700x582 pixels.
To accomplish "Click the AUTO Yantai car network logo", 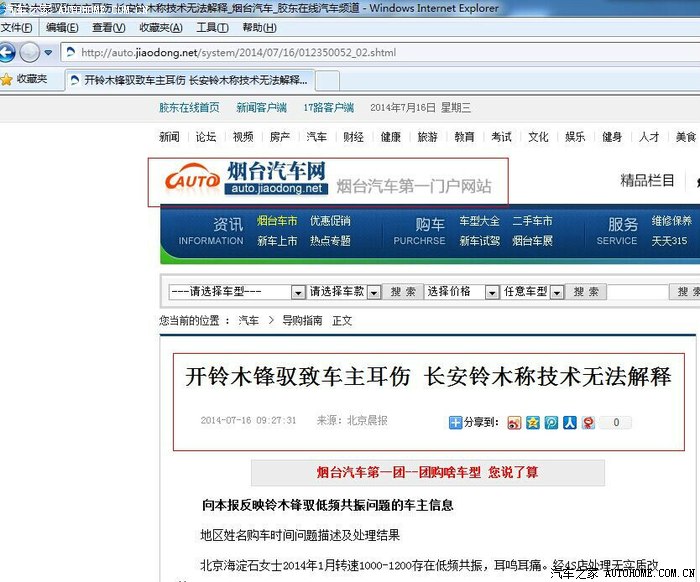I will [x=247, y=182].
